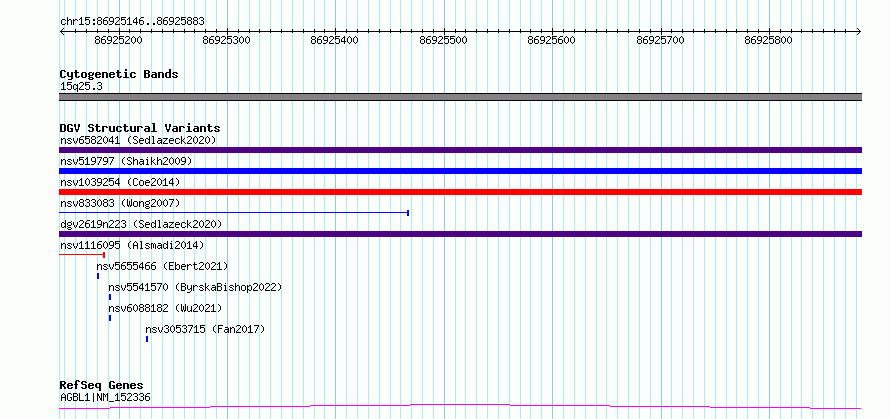The image size is (890, 419).
Task: Click the blue nsv5541570 variant marker
Action: (x=110, y=297)
